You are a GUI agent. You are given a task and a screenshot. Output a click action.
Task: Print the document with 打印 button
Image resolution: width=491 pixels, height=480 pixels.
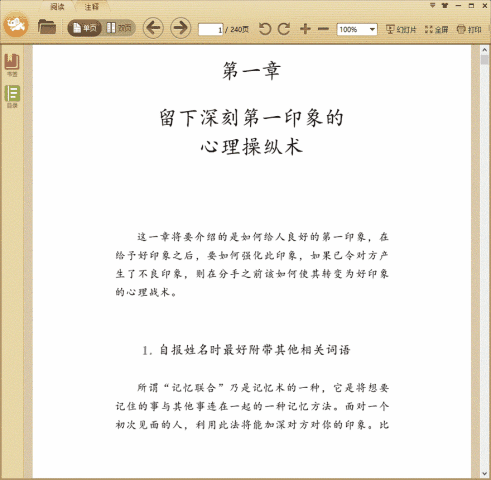click(x=469, y=29)
